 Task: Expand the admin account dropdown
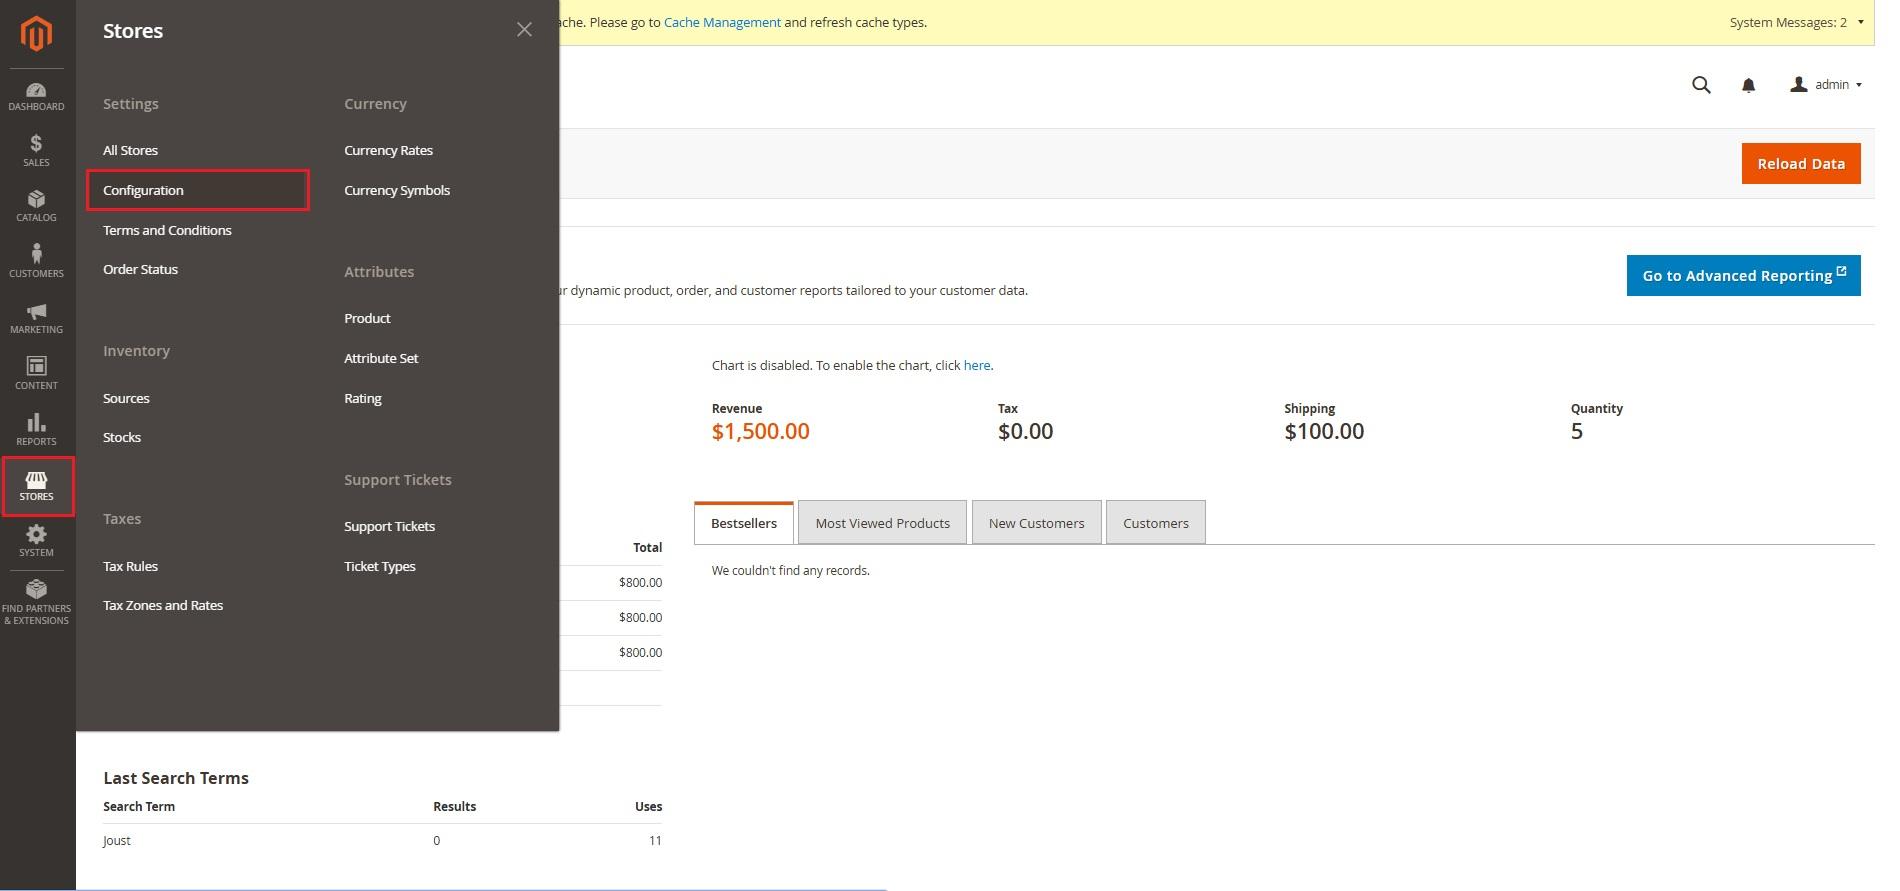(x=1826, y=85)
